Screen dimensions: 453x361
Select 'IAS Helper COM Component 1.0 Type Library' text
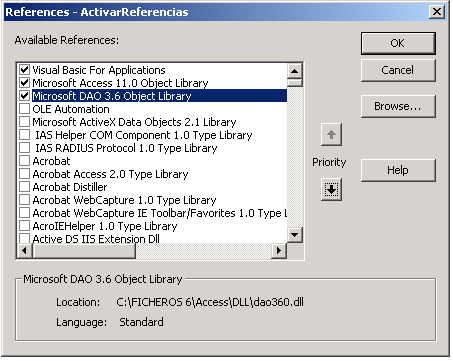coord(144,135)
